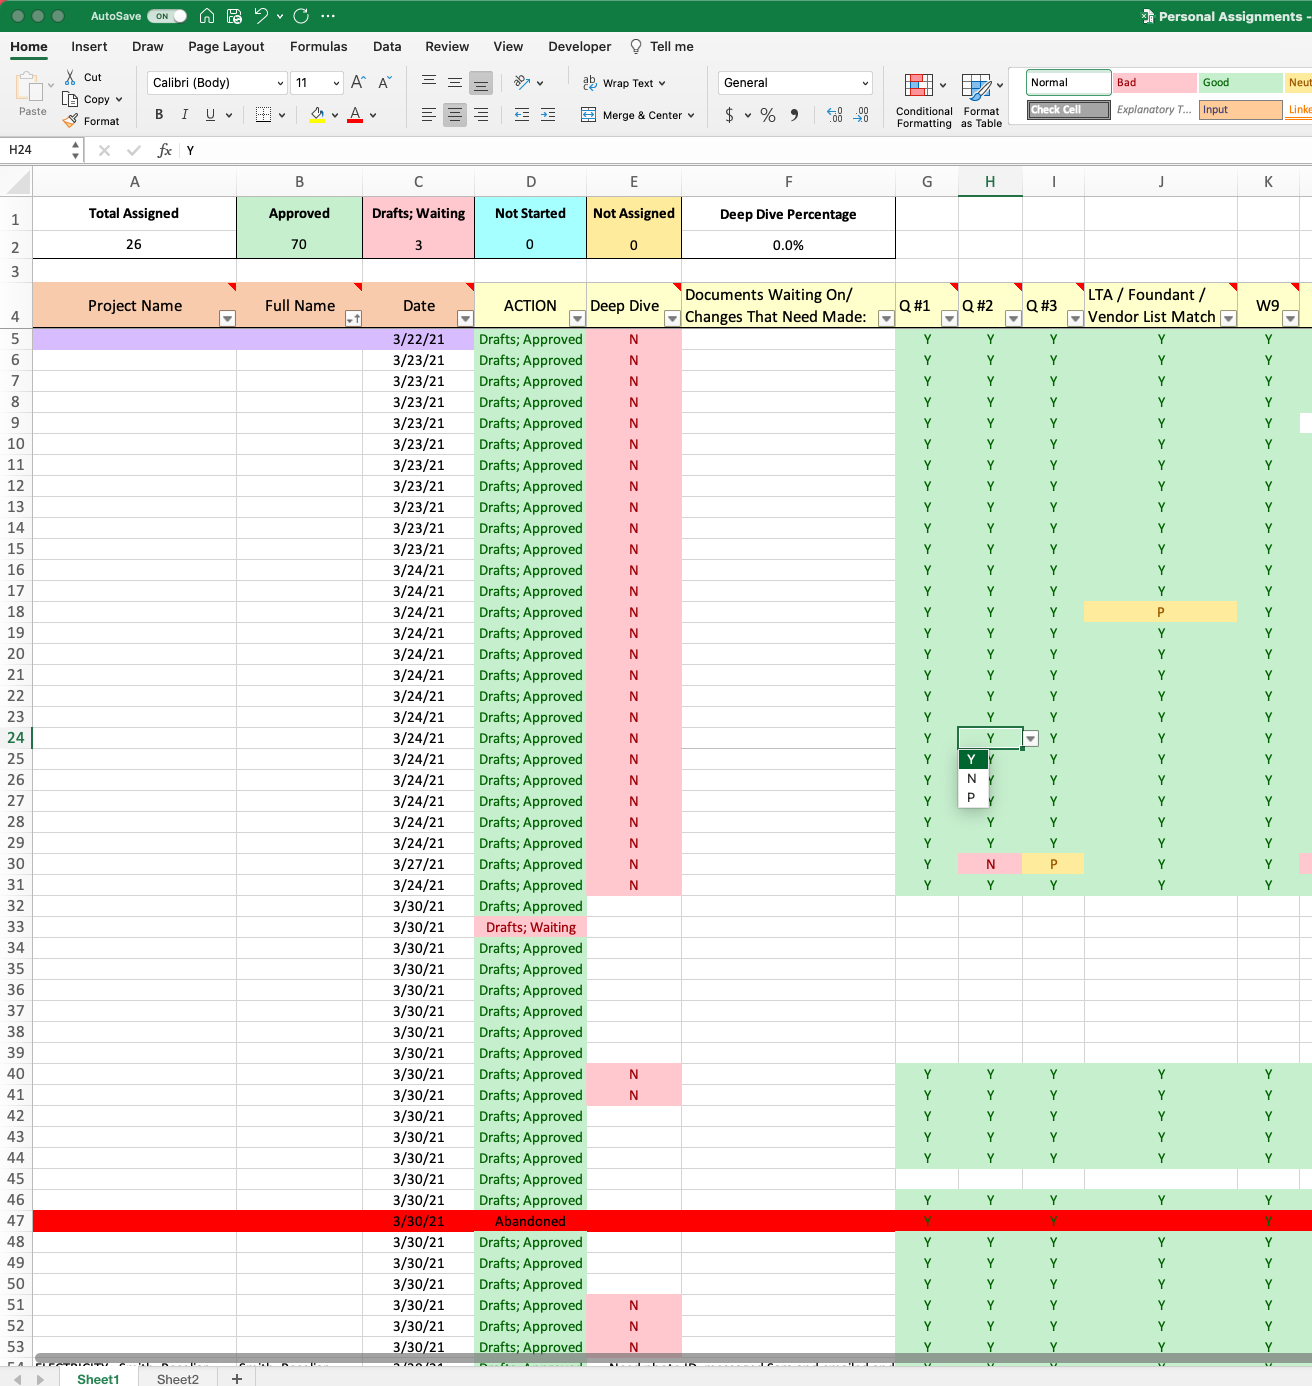
Task: Open Conditional Formatting menu
Action: point(924,101)
